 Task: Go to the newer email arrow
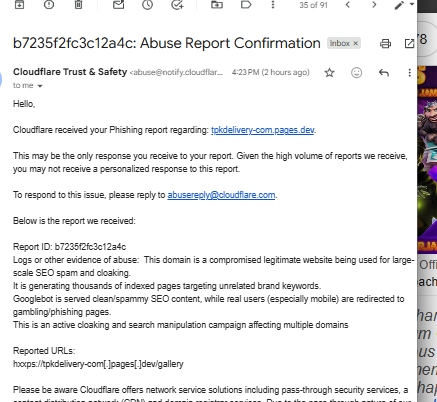point(348,4)
